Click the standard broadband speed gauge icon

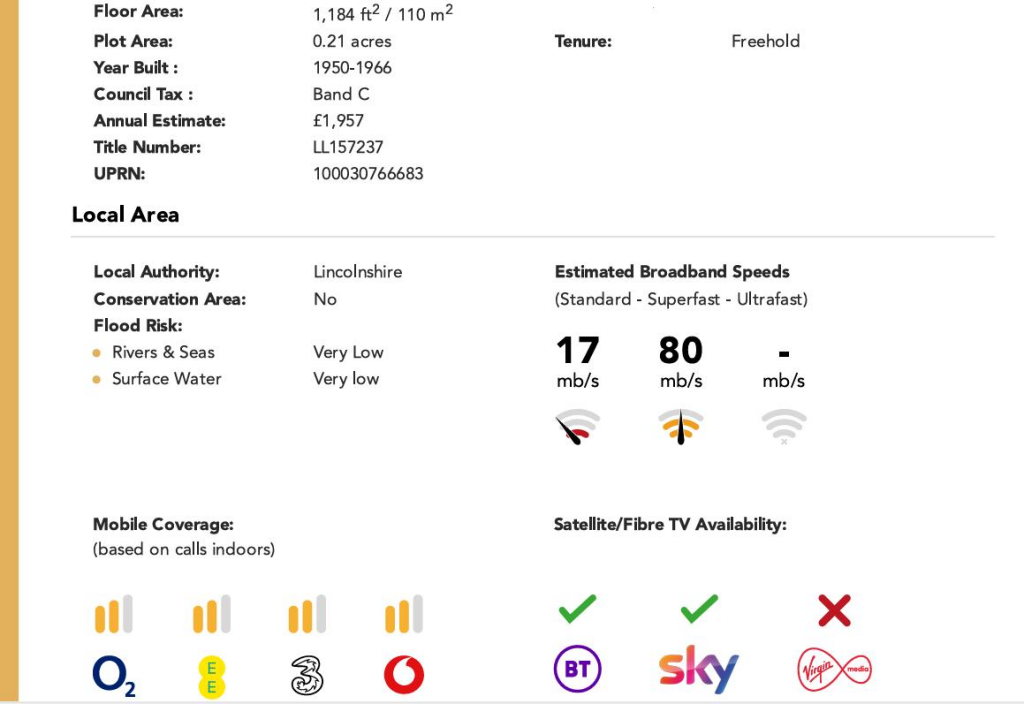point(577,426)
